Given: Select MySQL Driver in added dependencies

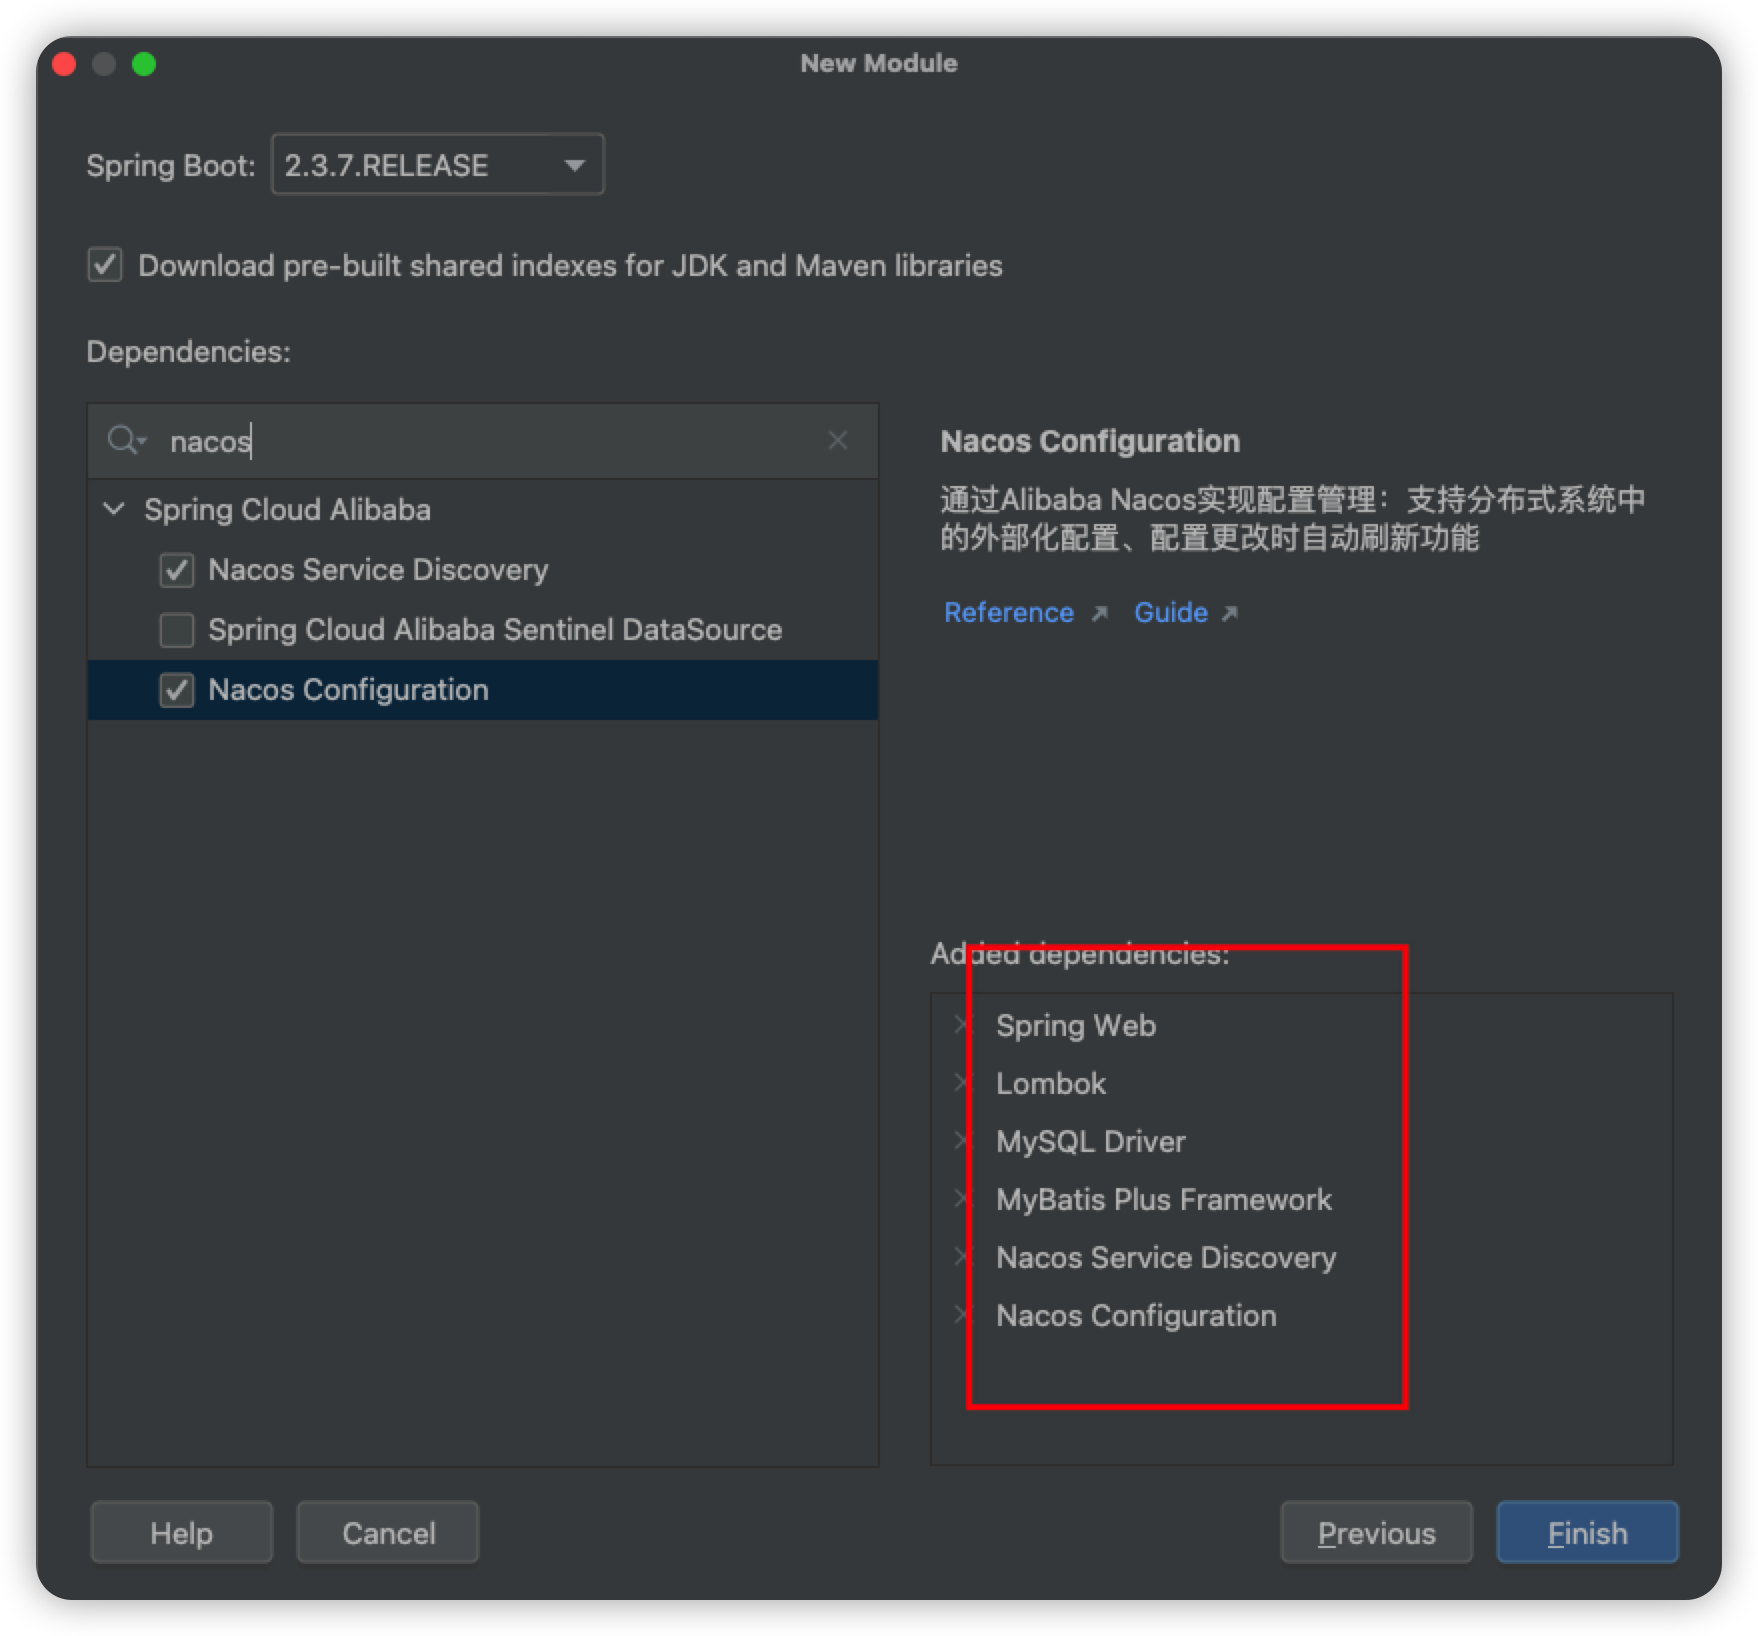Looking at the screenshot, I should coord(1091,1141).
